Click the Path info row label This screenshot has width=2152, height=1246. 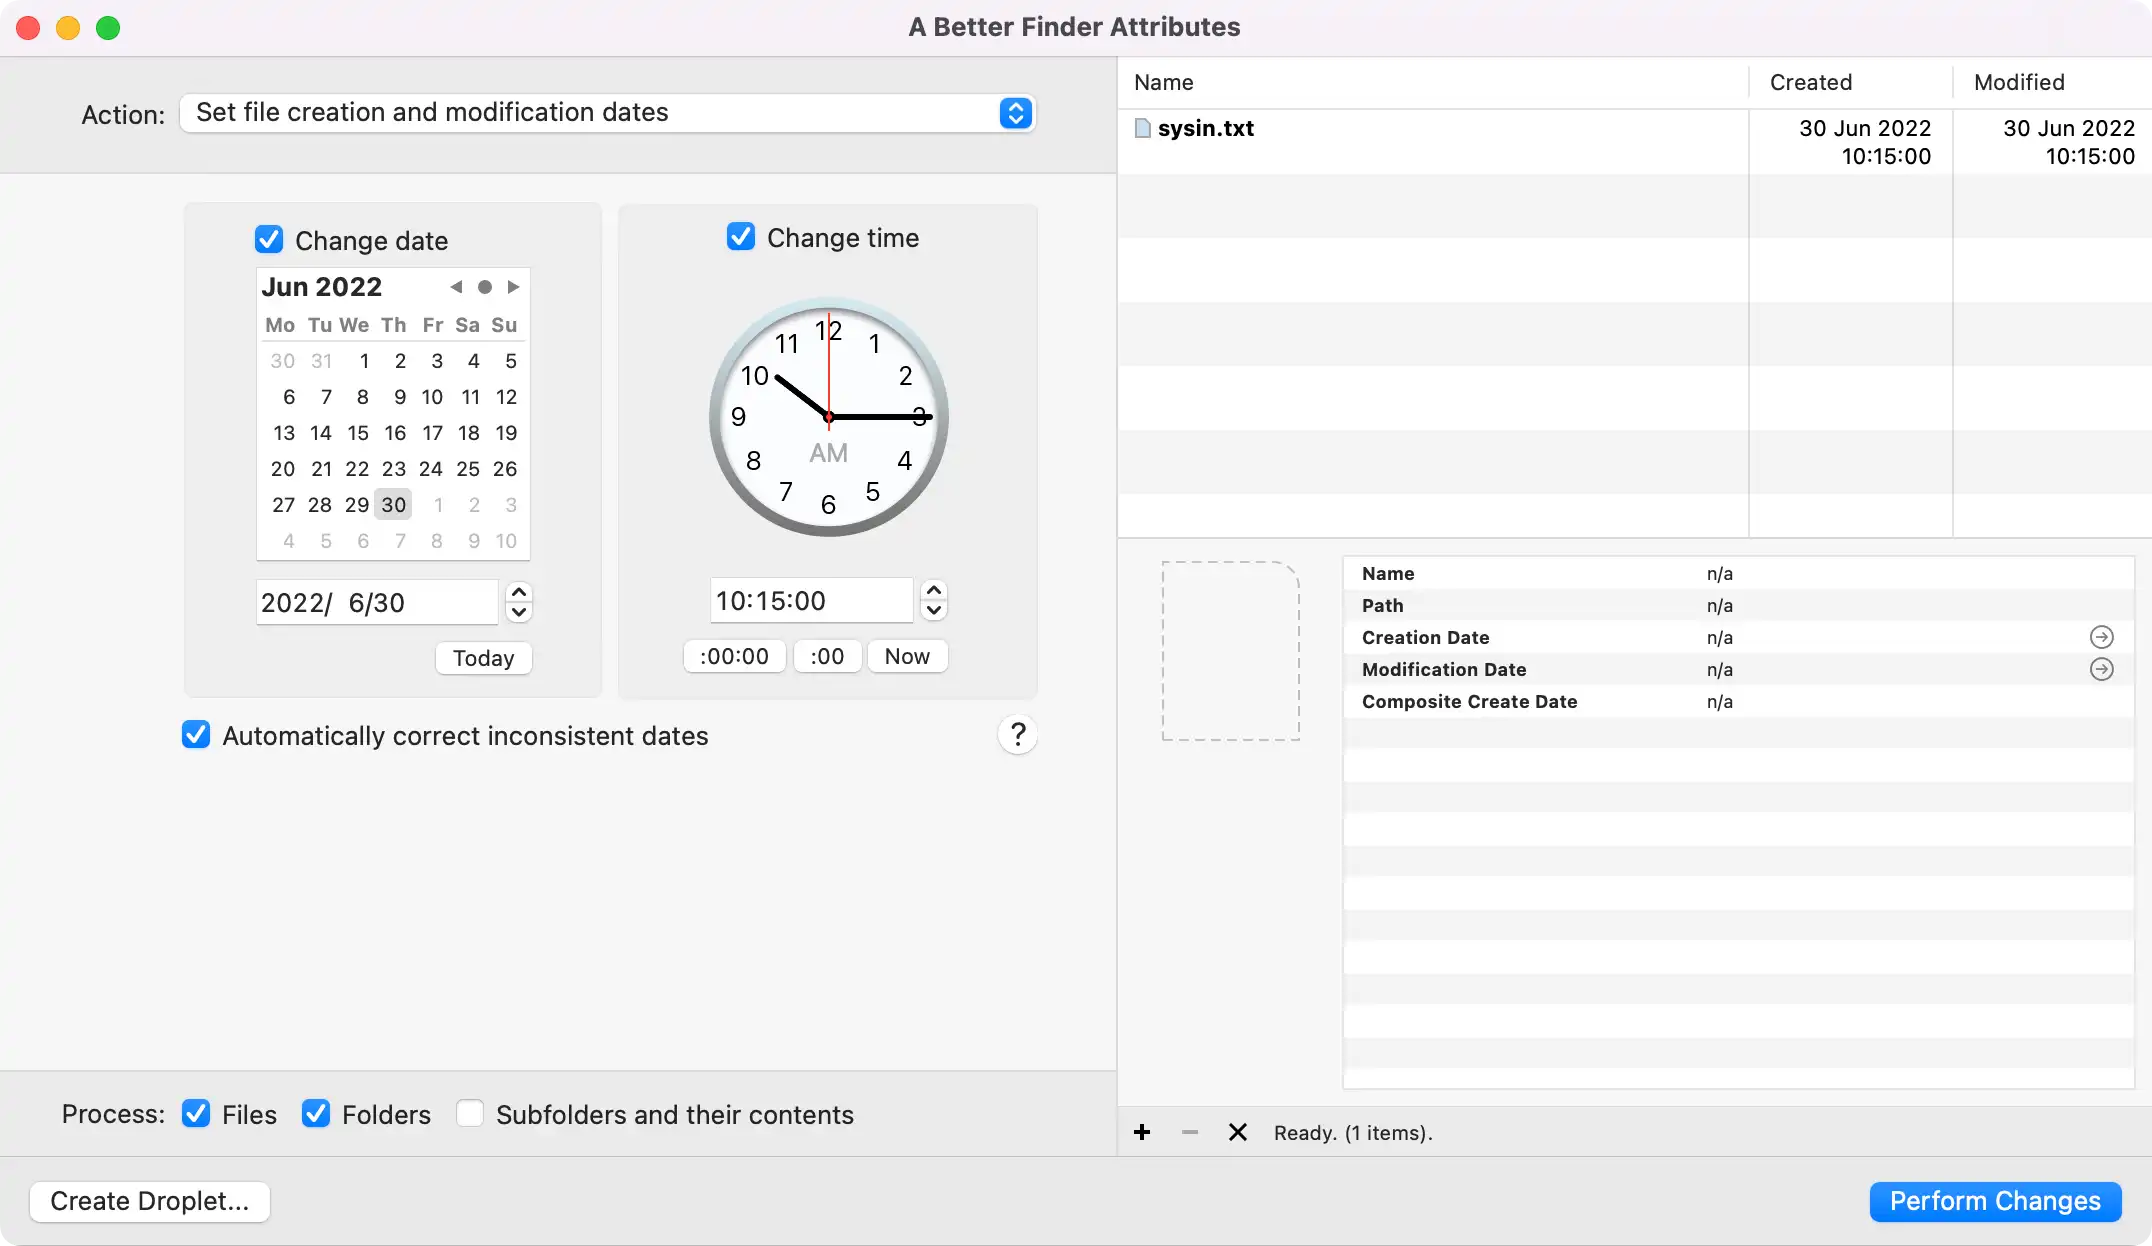coord(1383,605)
